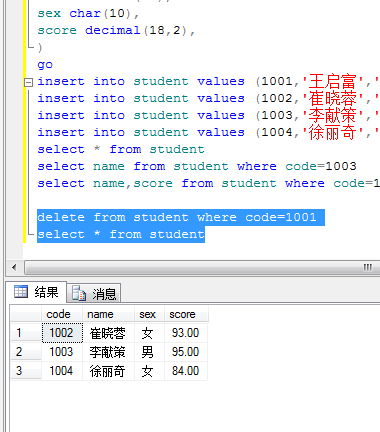The height and width of the screenshot is (432, 380).
Task: Click the sex char(10) line
Action: tap(88, 13)
